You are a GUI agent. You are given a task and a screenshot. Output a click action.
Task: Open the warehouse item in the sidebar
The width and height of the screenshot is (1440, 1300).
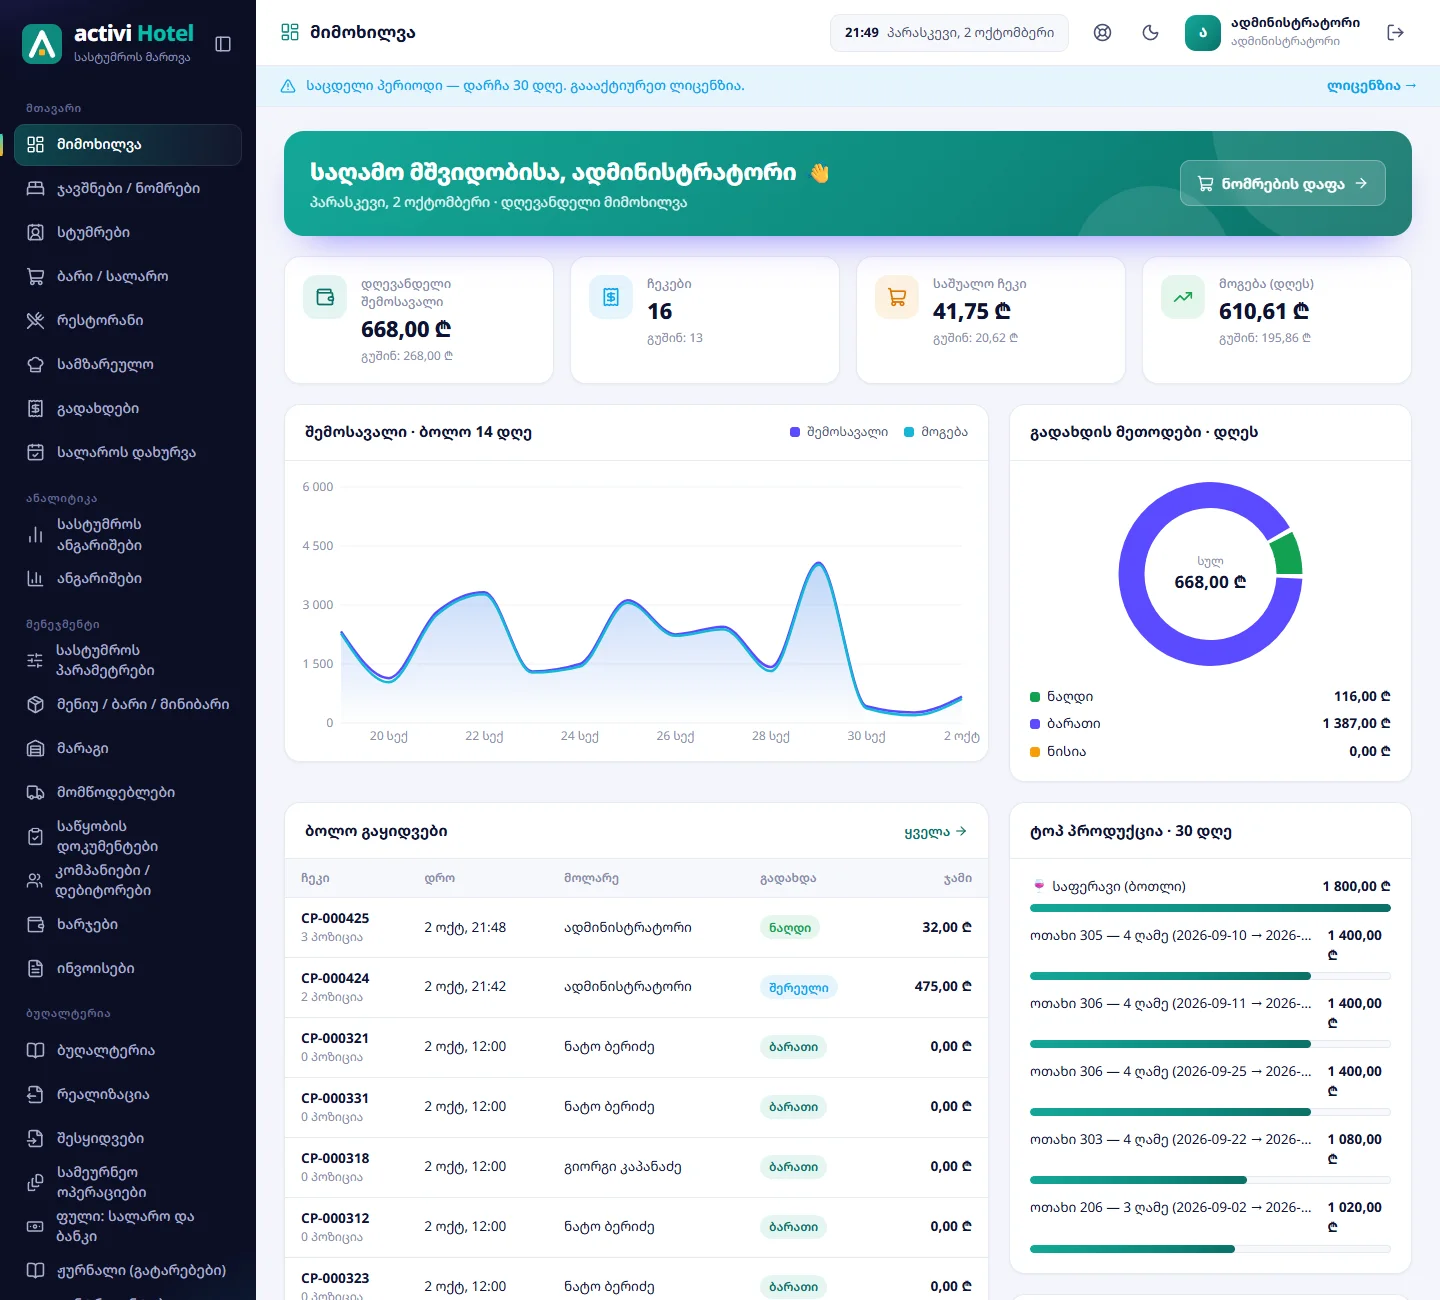click(x=128, y=748)
